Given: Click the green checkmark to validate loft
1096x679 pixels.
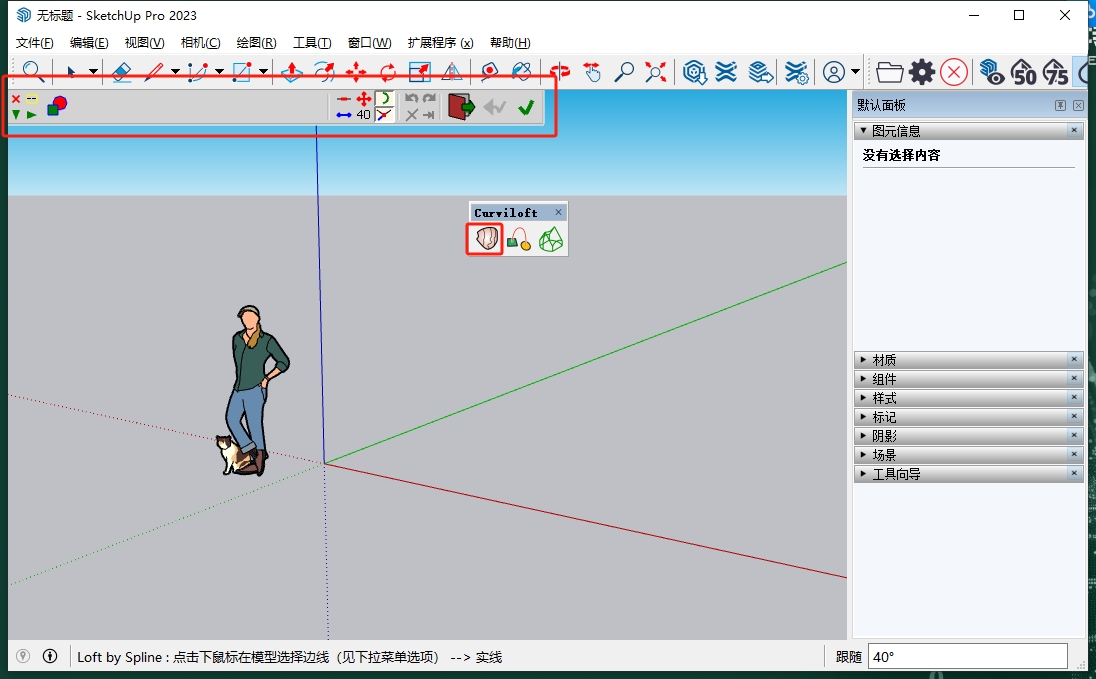Looking at the screenshot, I should tap(526, 107).
